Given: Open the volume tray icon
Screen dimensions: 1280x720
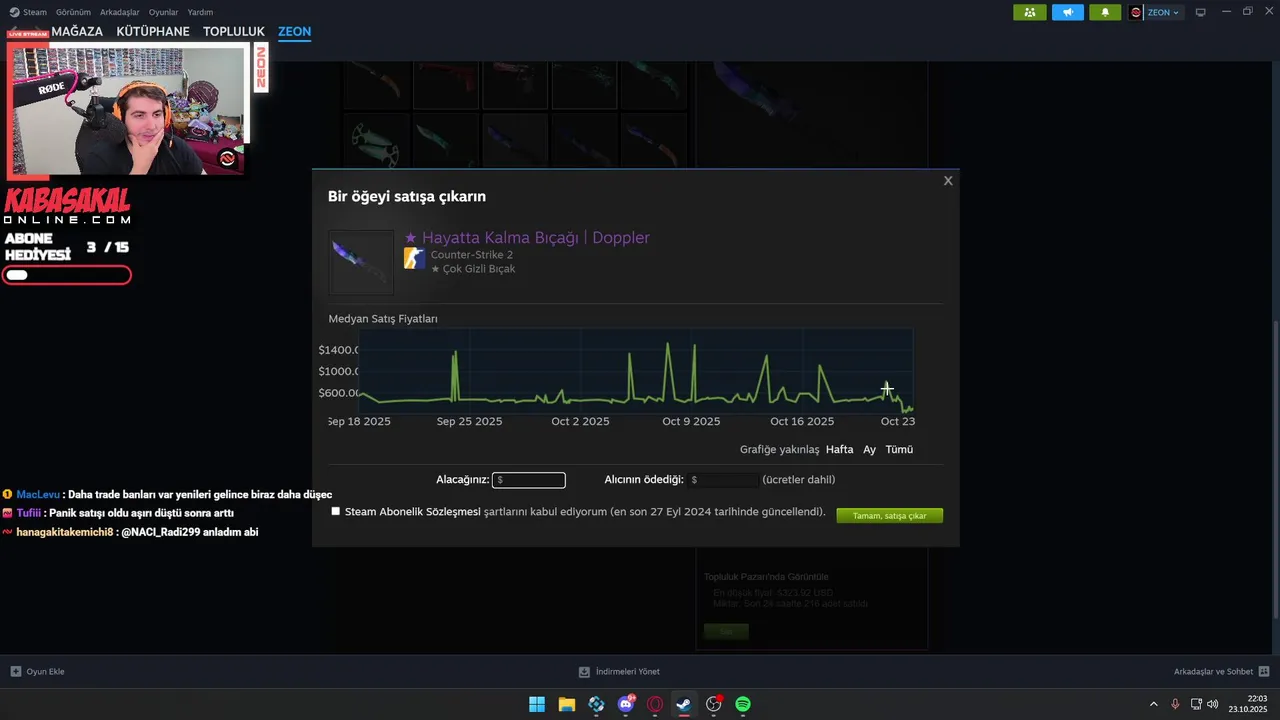Looking at the screenshot, I should click(x=1213, y=704).
